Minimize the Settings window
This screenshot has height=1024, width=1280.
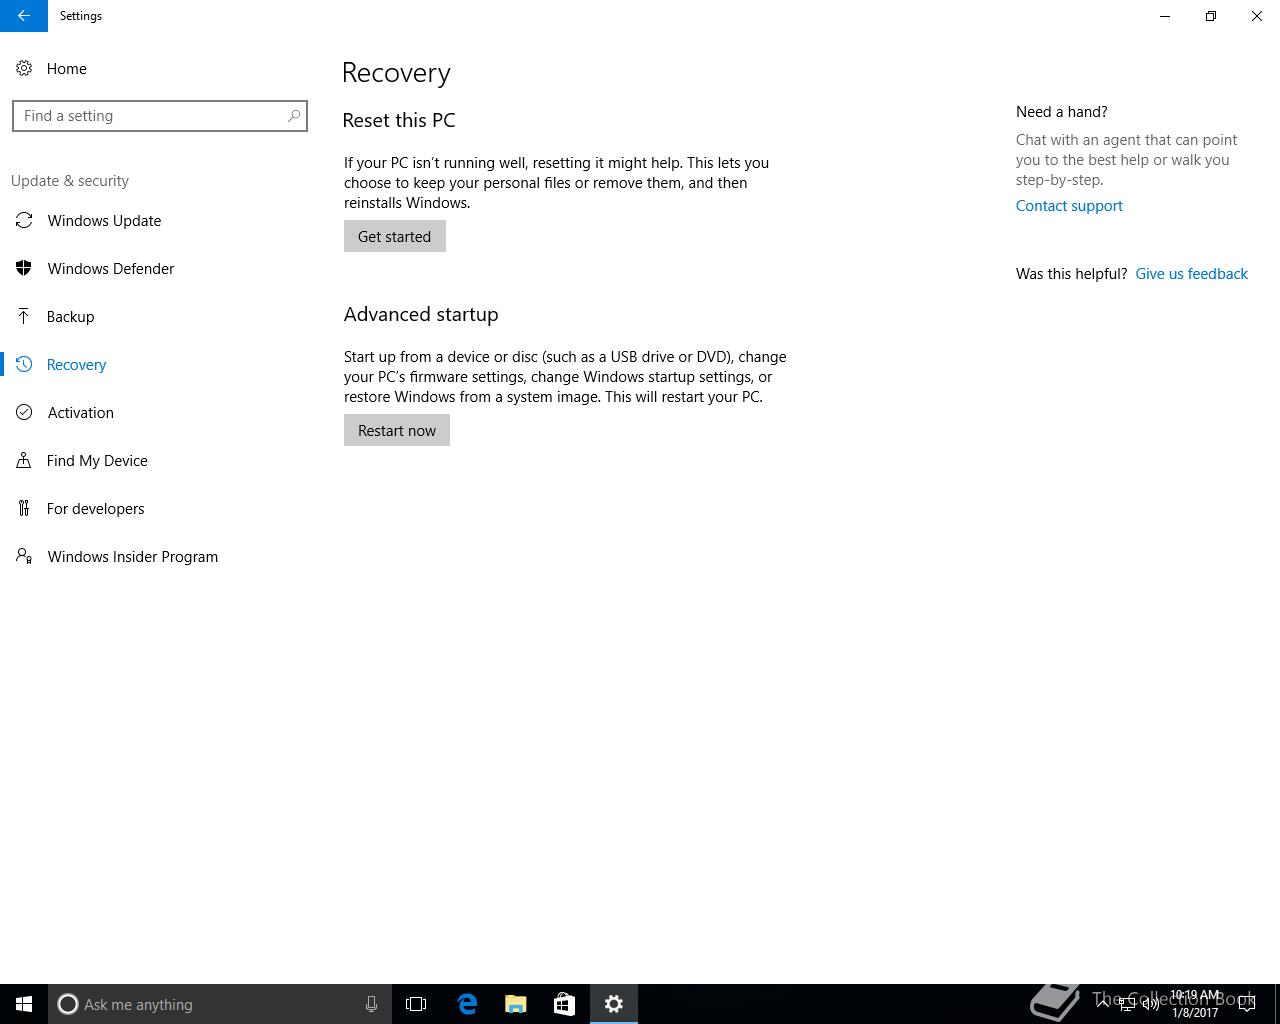pos(1165,16)
